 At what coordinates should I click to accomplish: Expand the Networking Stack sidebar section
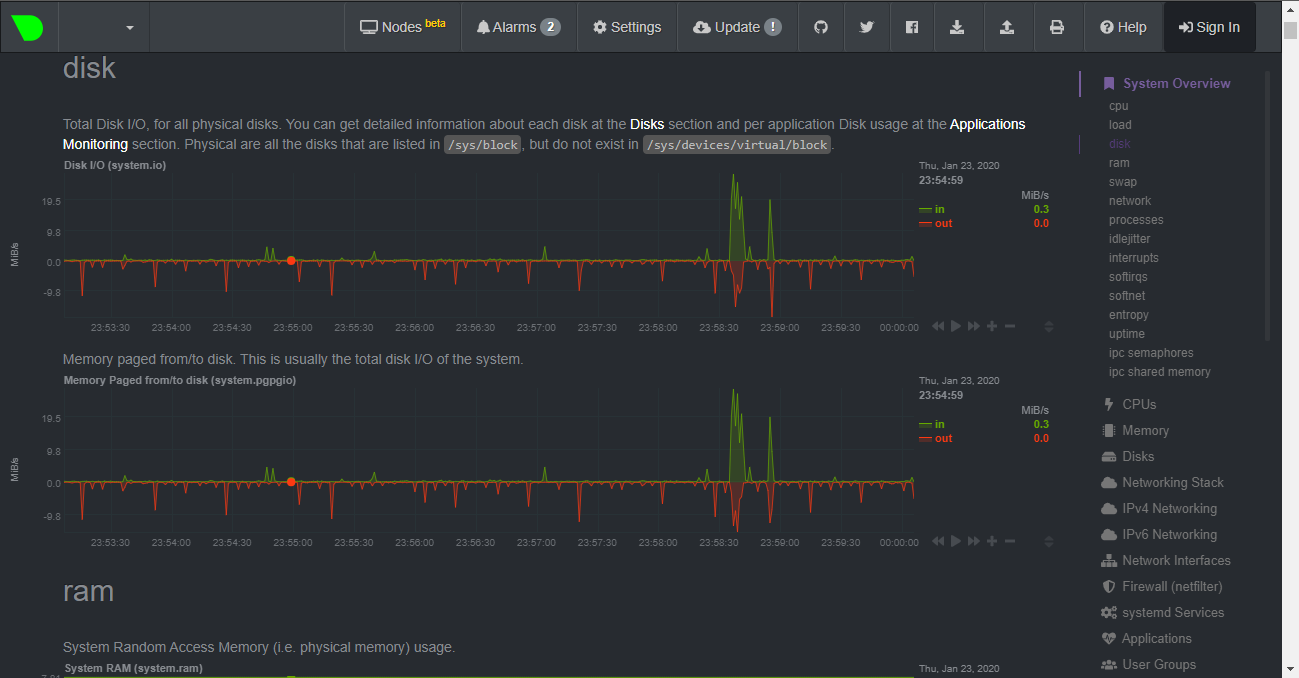tap(1162, 482)
